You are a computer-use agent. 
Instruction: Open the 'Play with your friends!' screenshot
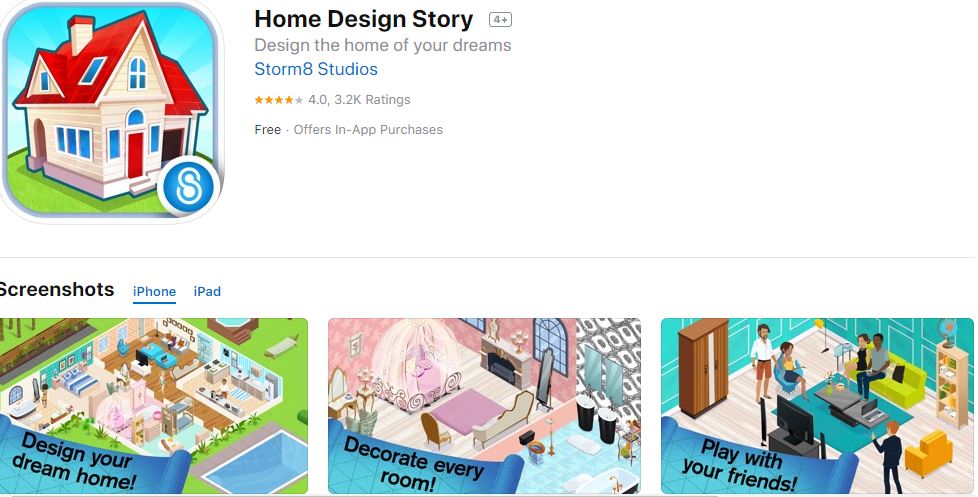coord(817,405)
